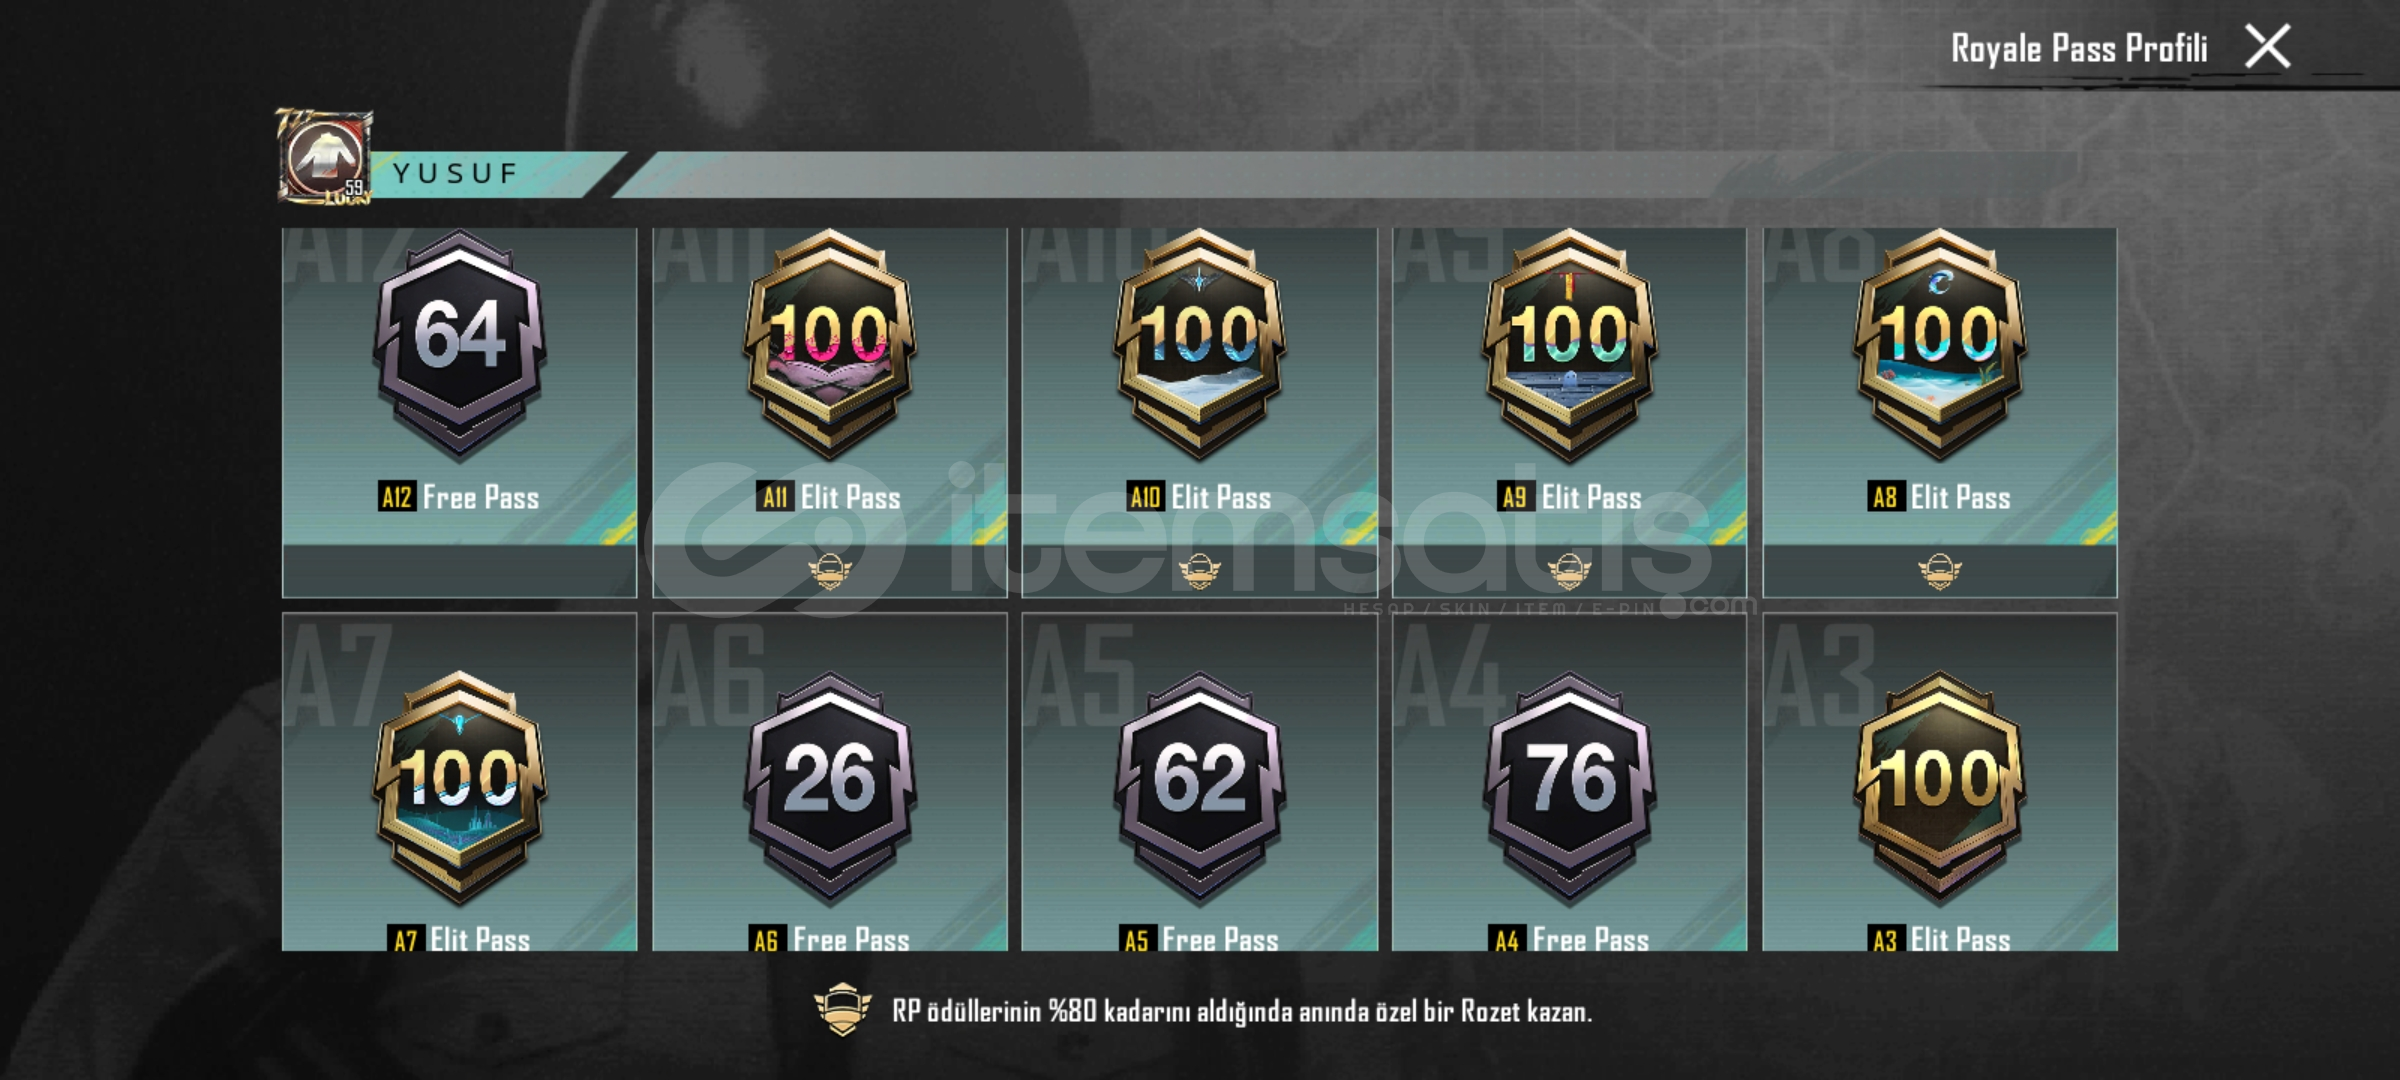The width and height of the screenshot is (2400, 1080).
Task: Click the rozet emblem under A11 Elit Pass
Action: 829,571
